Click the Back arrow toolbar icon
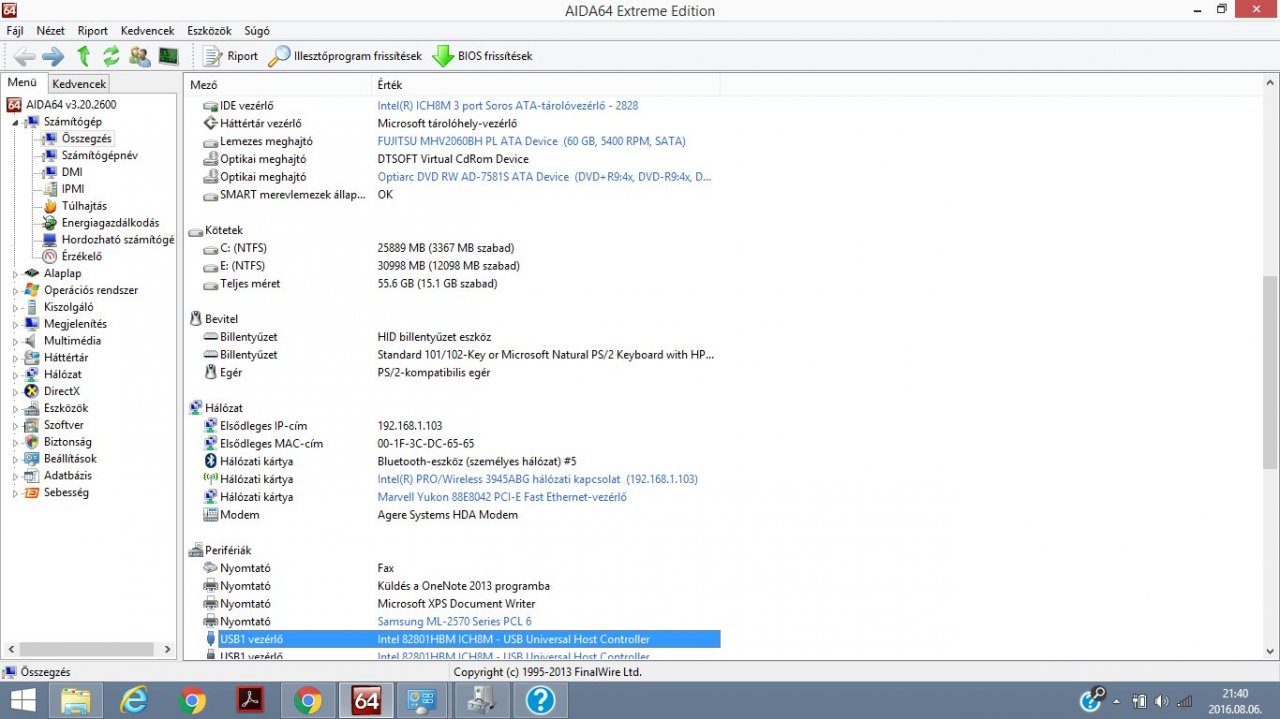The height and width of the screenshot is (719, 1280). pyautogui.click(x=25, y=56)
